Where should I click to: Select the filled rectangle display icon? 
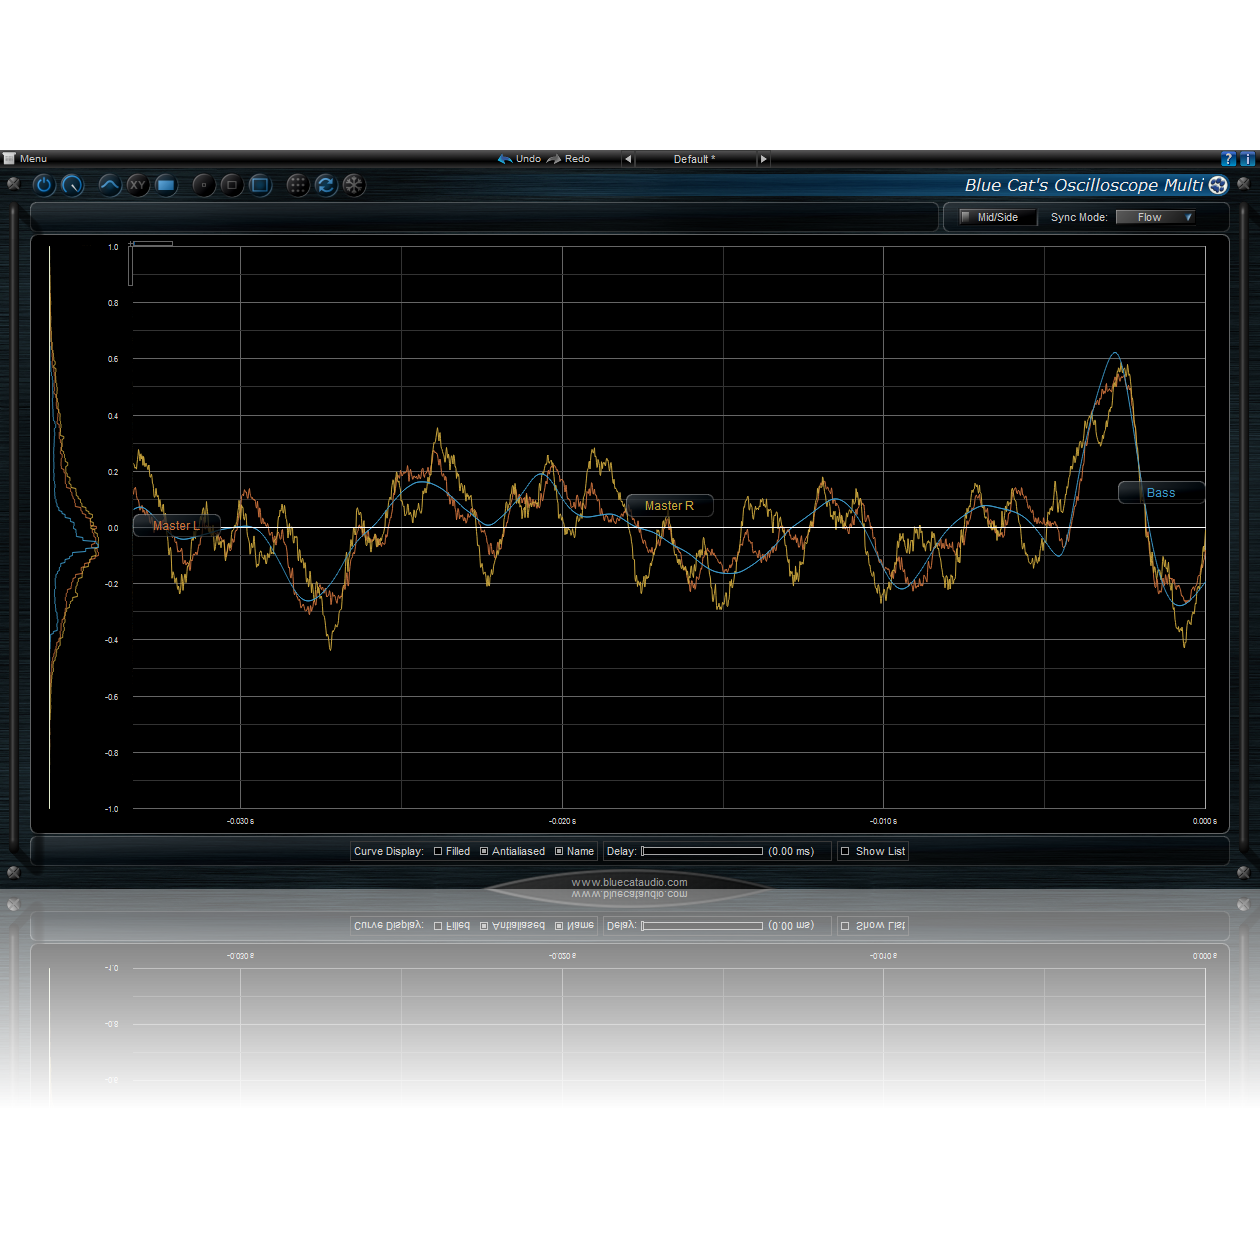pyautogui.click(x=166, y=185)
